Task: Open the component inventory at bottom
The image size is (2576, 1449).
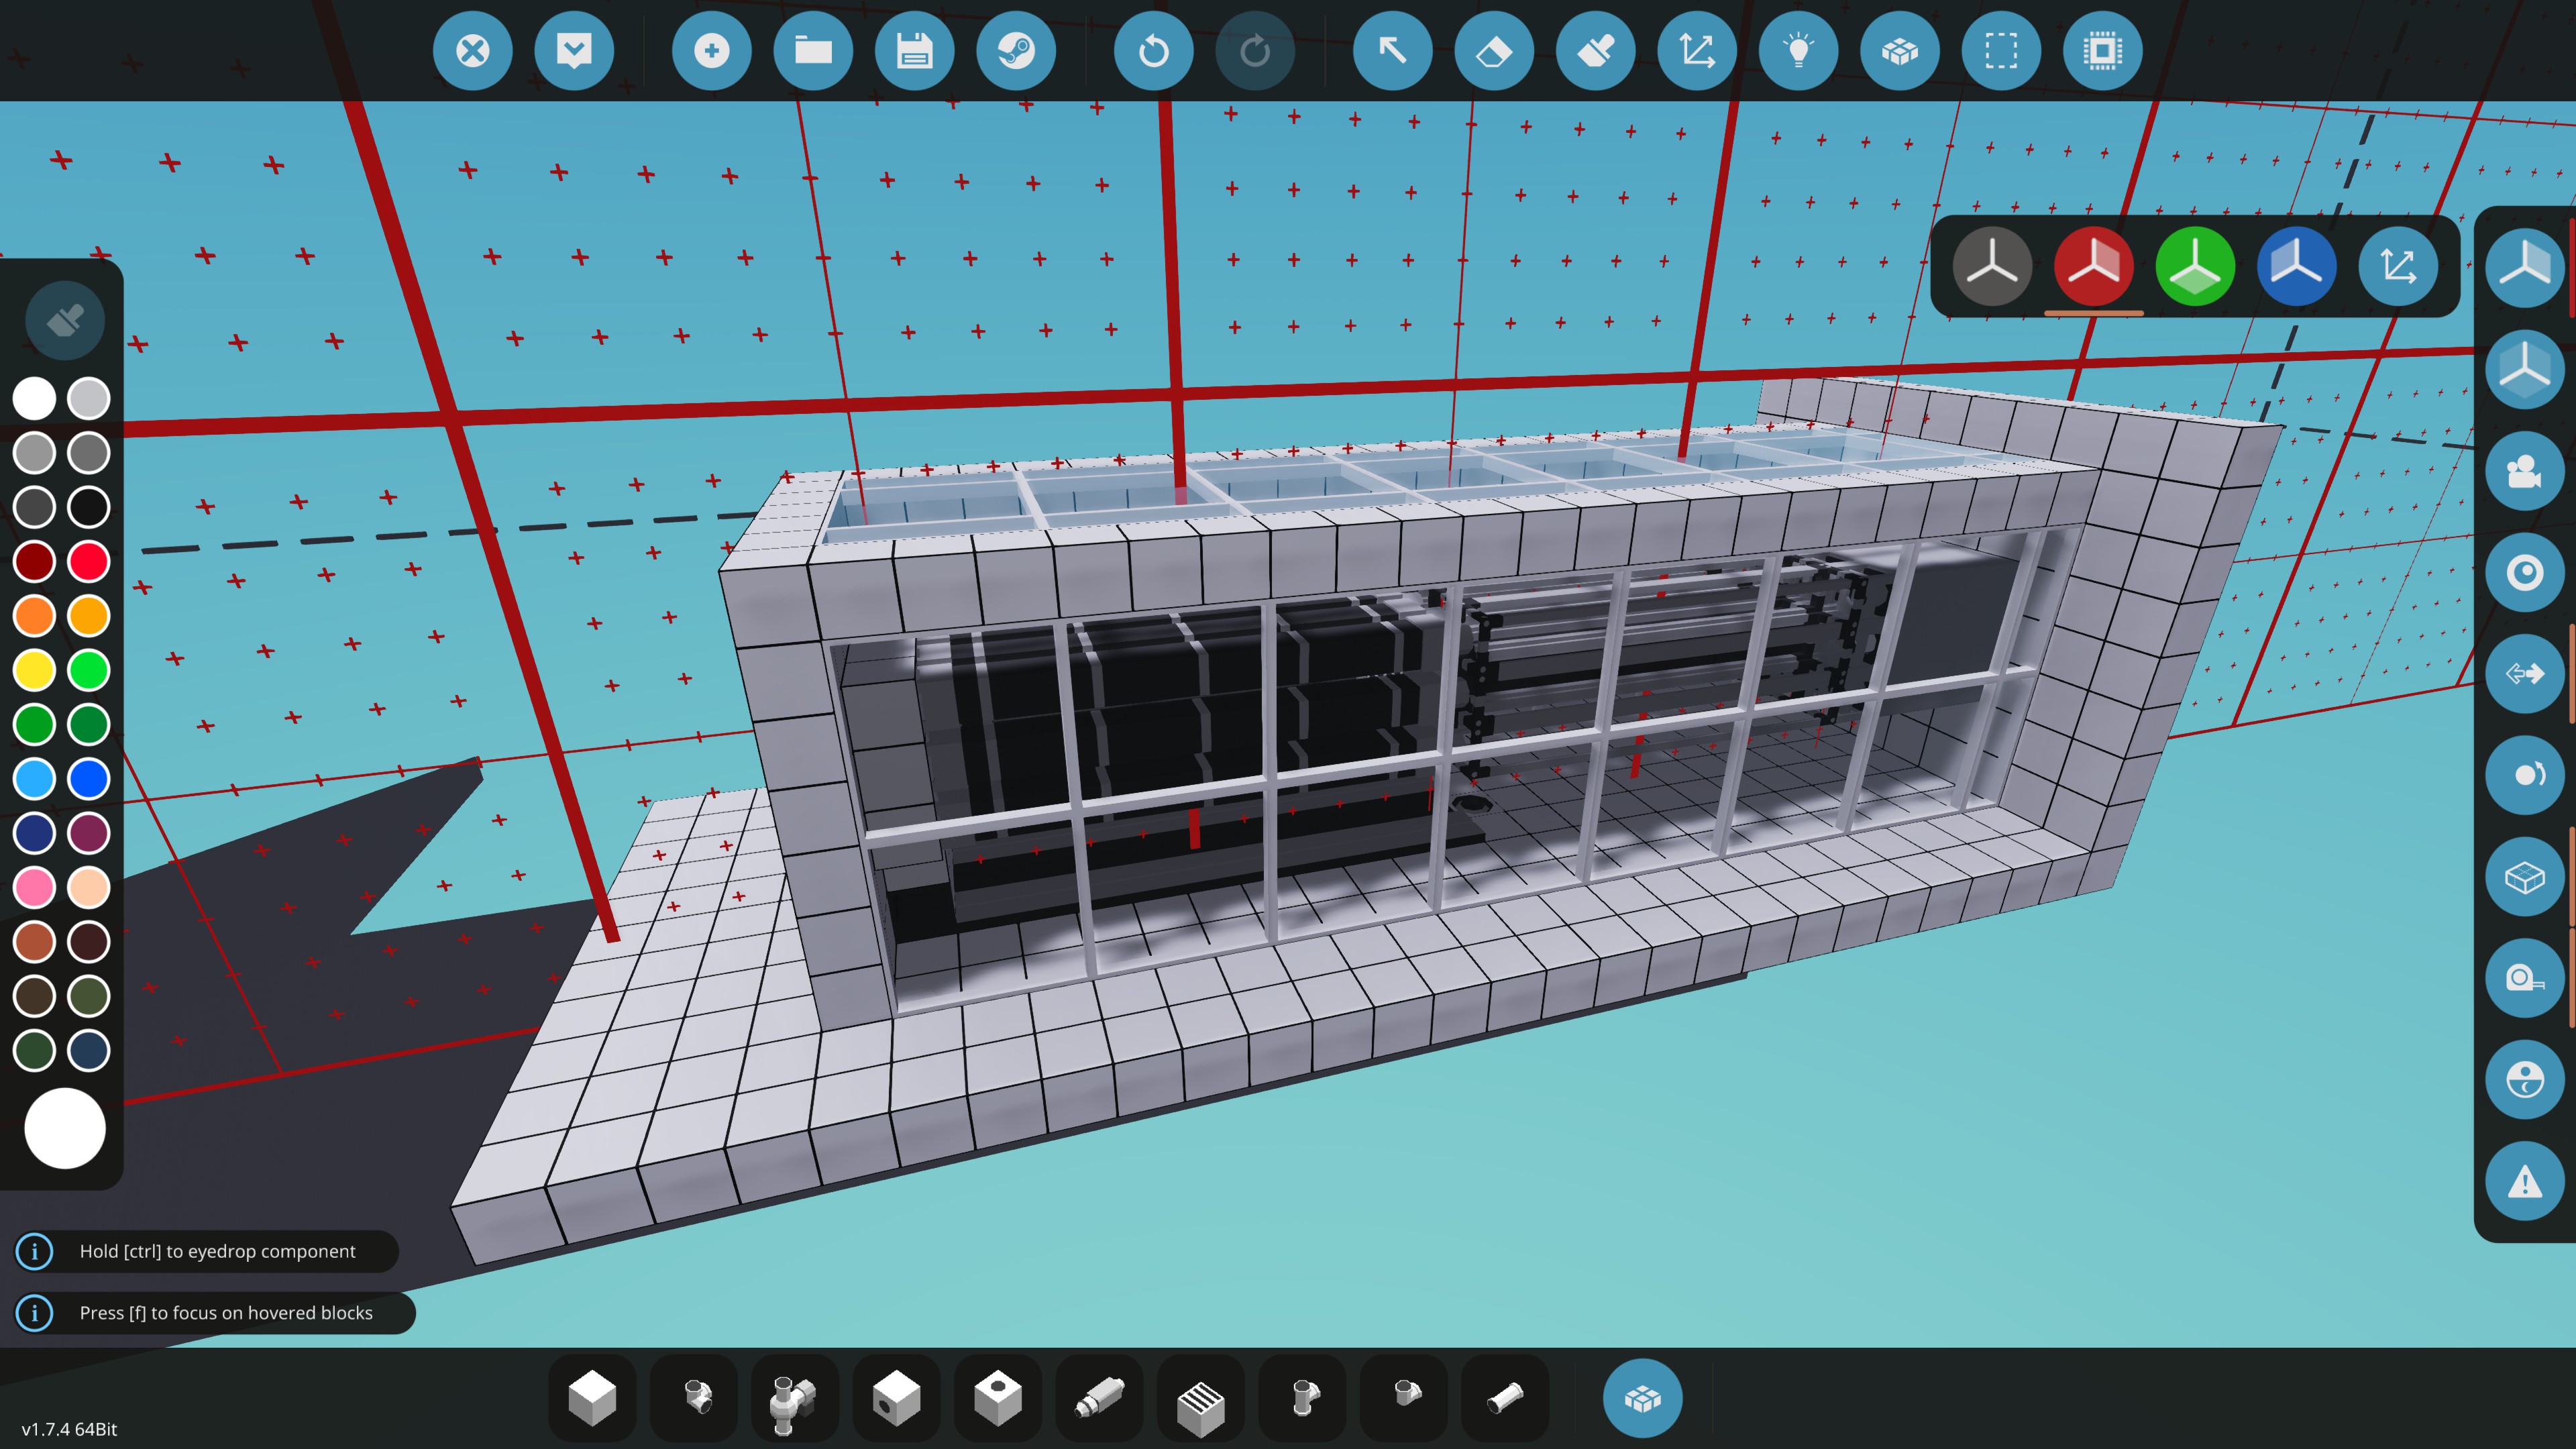Action: point(1642,1398)
